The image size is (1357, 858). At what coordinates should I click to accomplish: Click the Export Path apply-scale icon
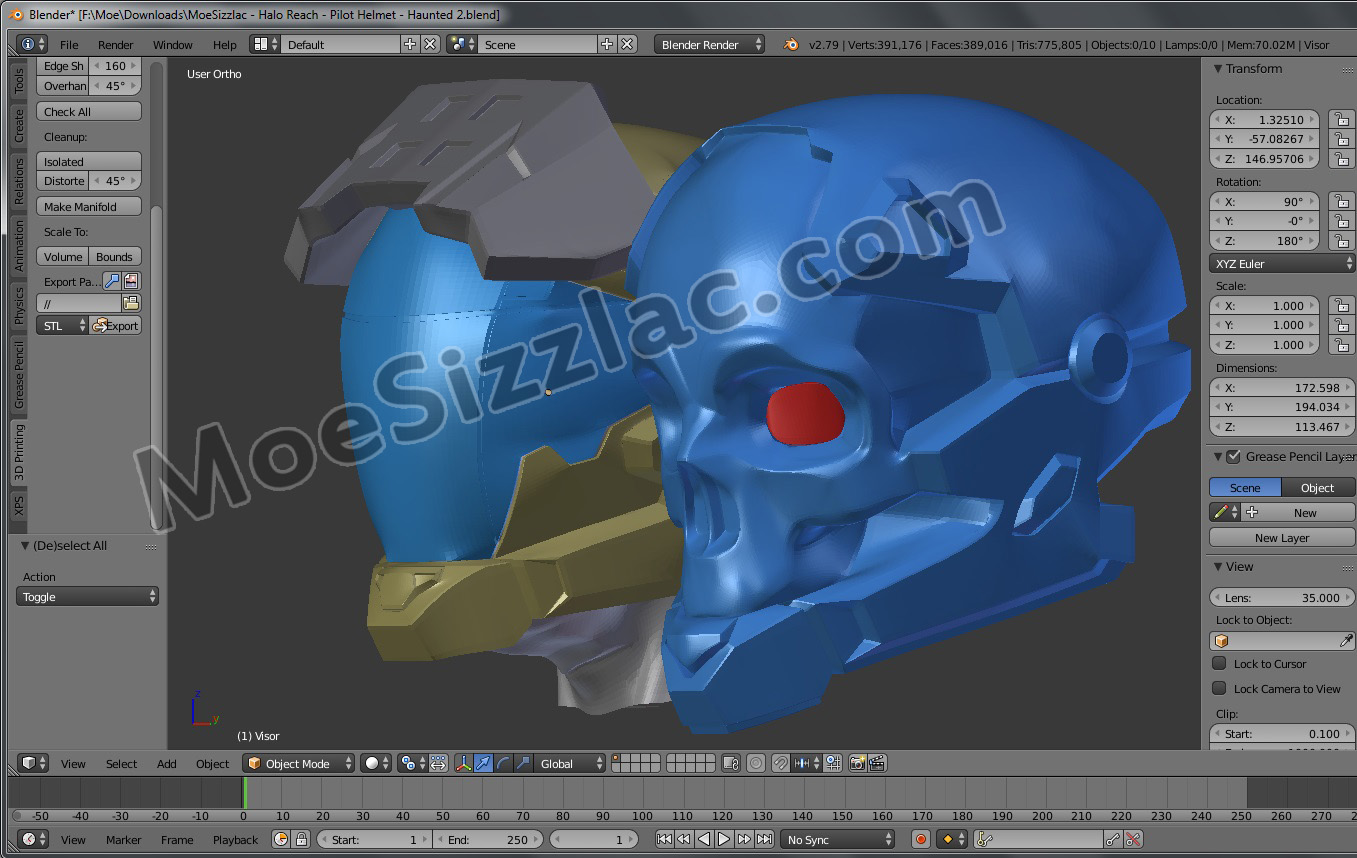click(x=112, y=282)
